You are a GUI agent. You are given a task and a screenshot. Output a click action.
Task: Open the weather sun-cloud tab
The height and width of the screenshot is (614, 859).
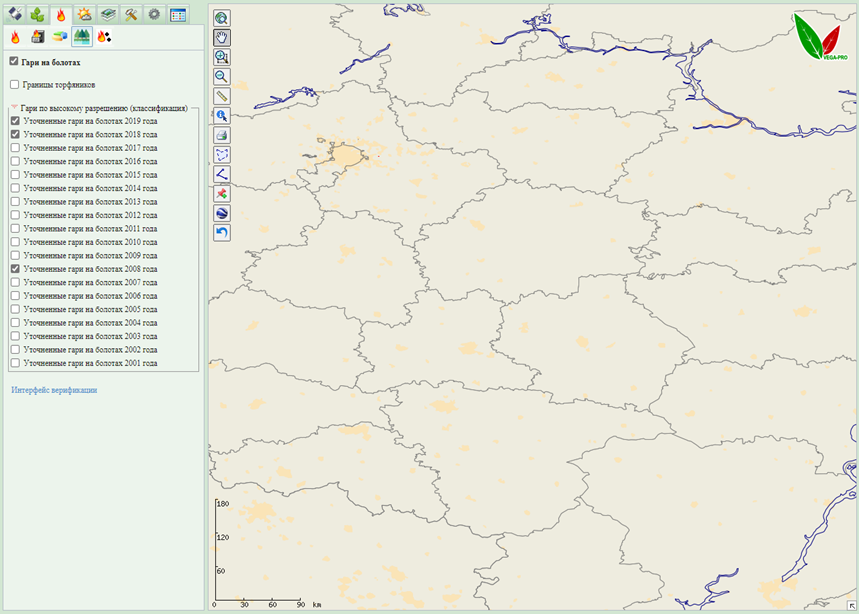coord(84,14)
